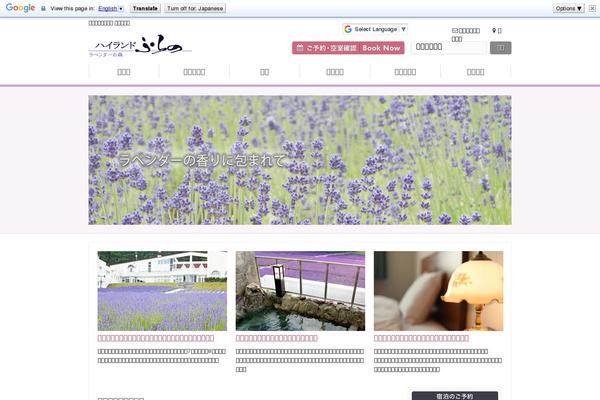Click the outdoor hot spring bath thumbnail
600x400 pixels.
[300, 291]
